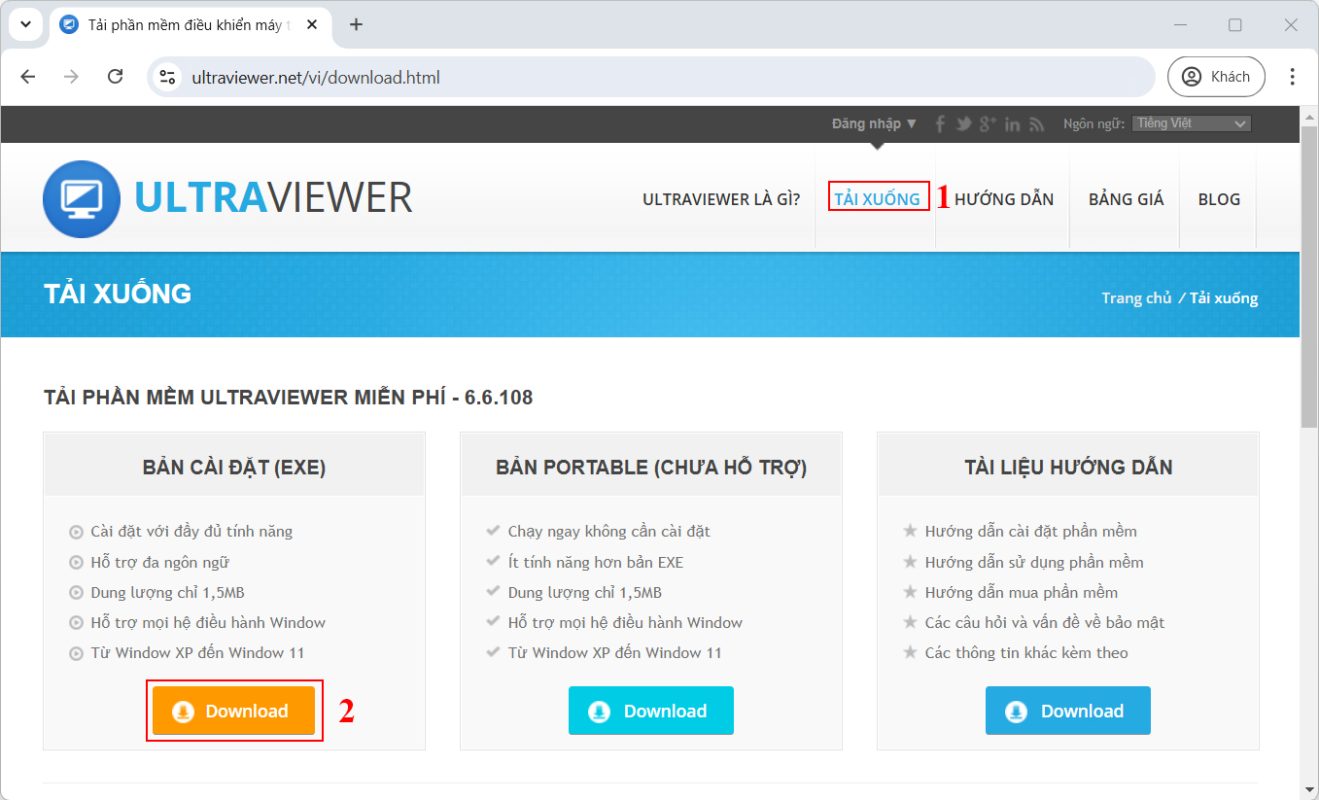
Task: Download the BẢN CÀI ĐẶT (EXE) version
Action: click(x=233, y=710)
